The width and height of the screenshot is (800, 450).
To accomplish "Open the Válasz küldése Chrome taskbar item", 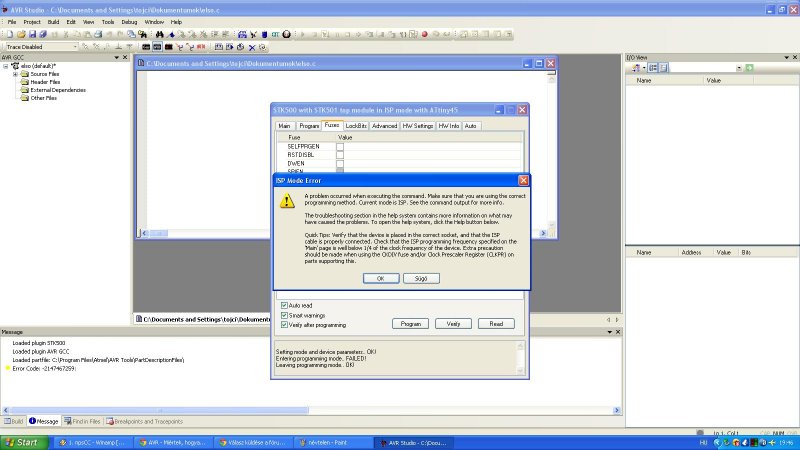I will [x=253, y=442].
